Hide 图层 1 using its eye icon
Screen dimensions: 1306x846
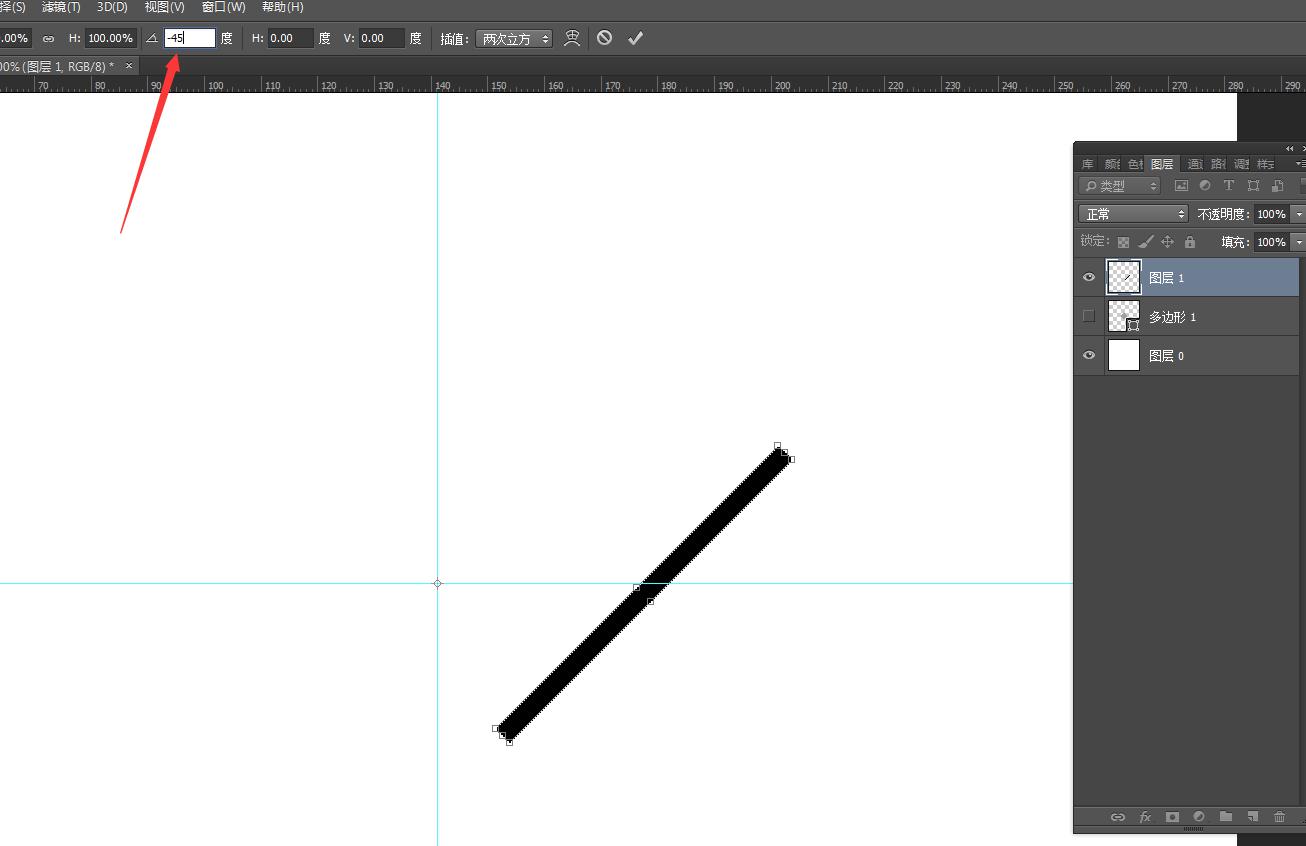(x=1089, y=278)
